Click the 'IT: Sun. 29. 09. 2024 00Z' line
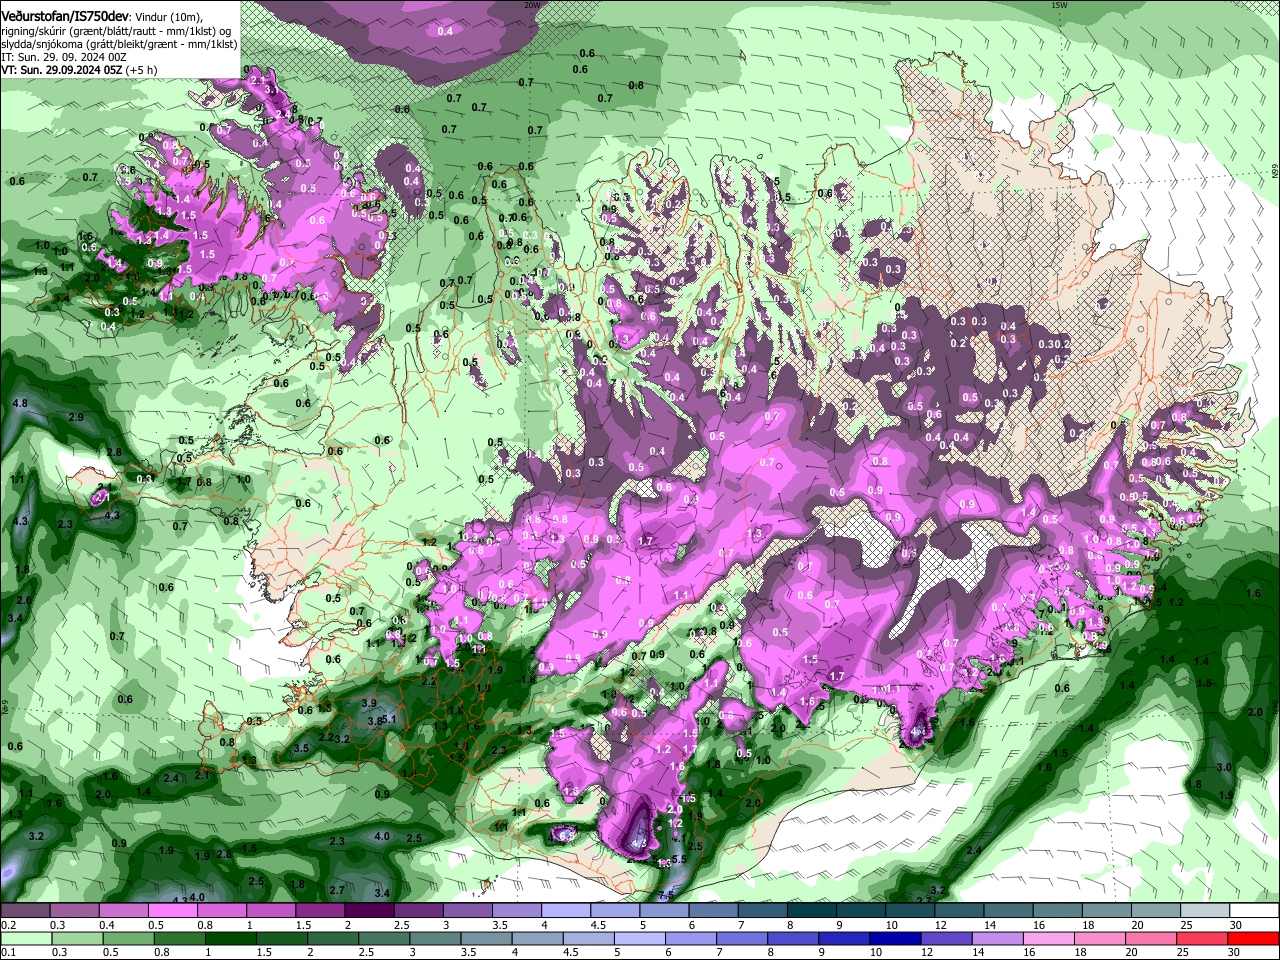The width and height of the screenshot is (1280, 960). click(63, 57)
